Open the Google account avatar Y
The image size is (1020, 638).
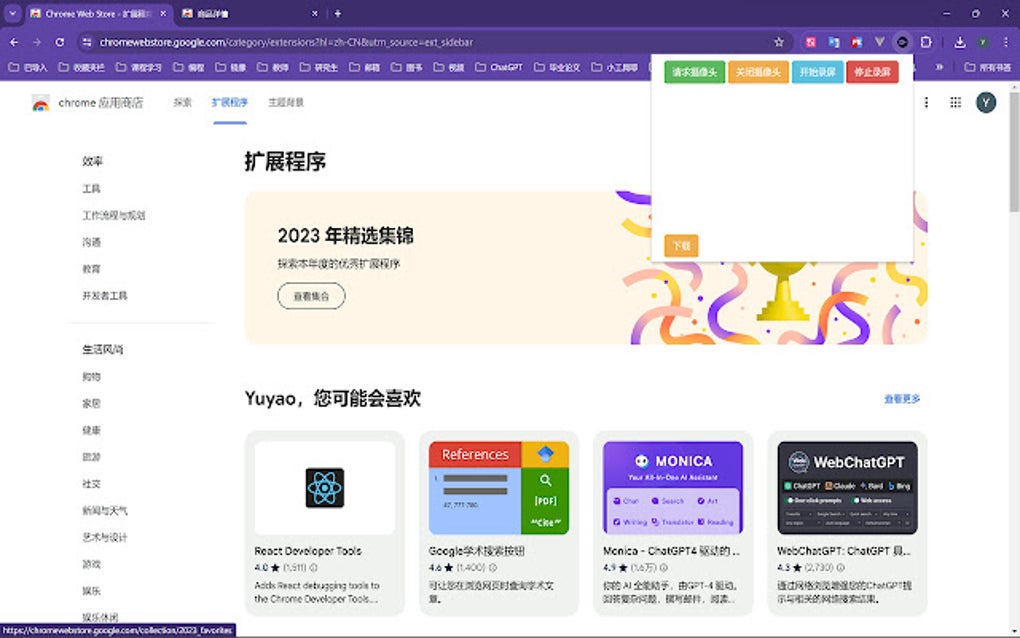tap(986, 102)
